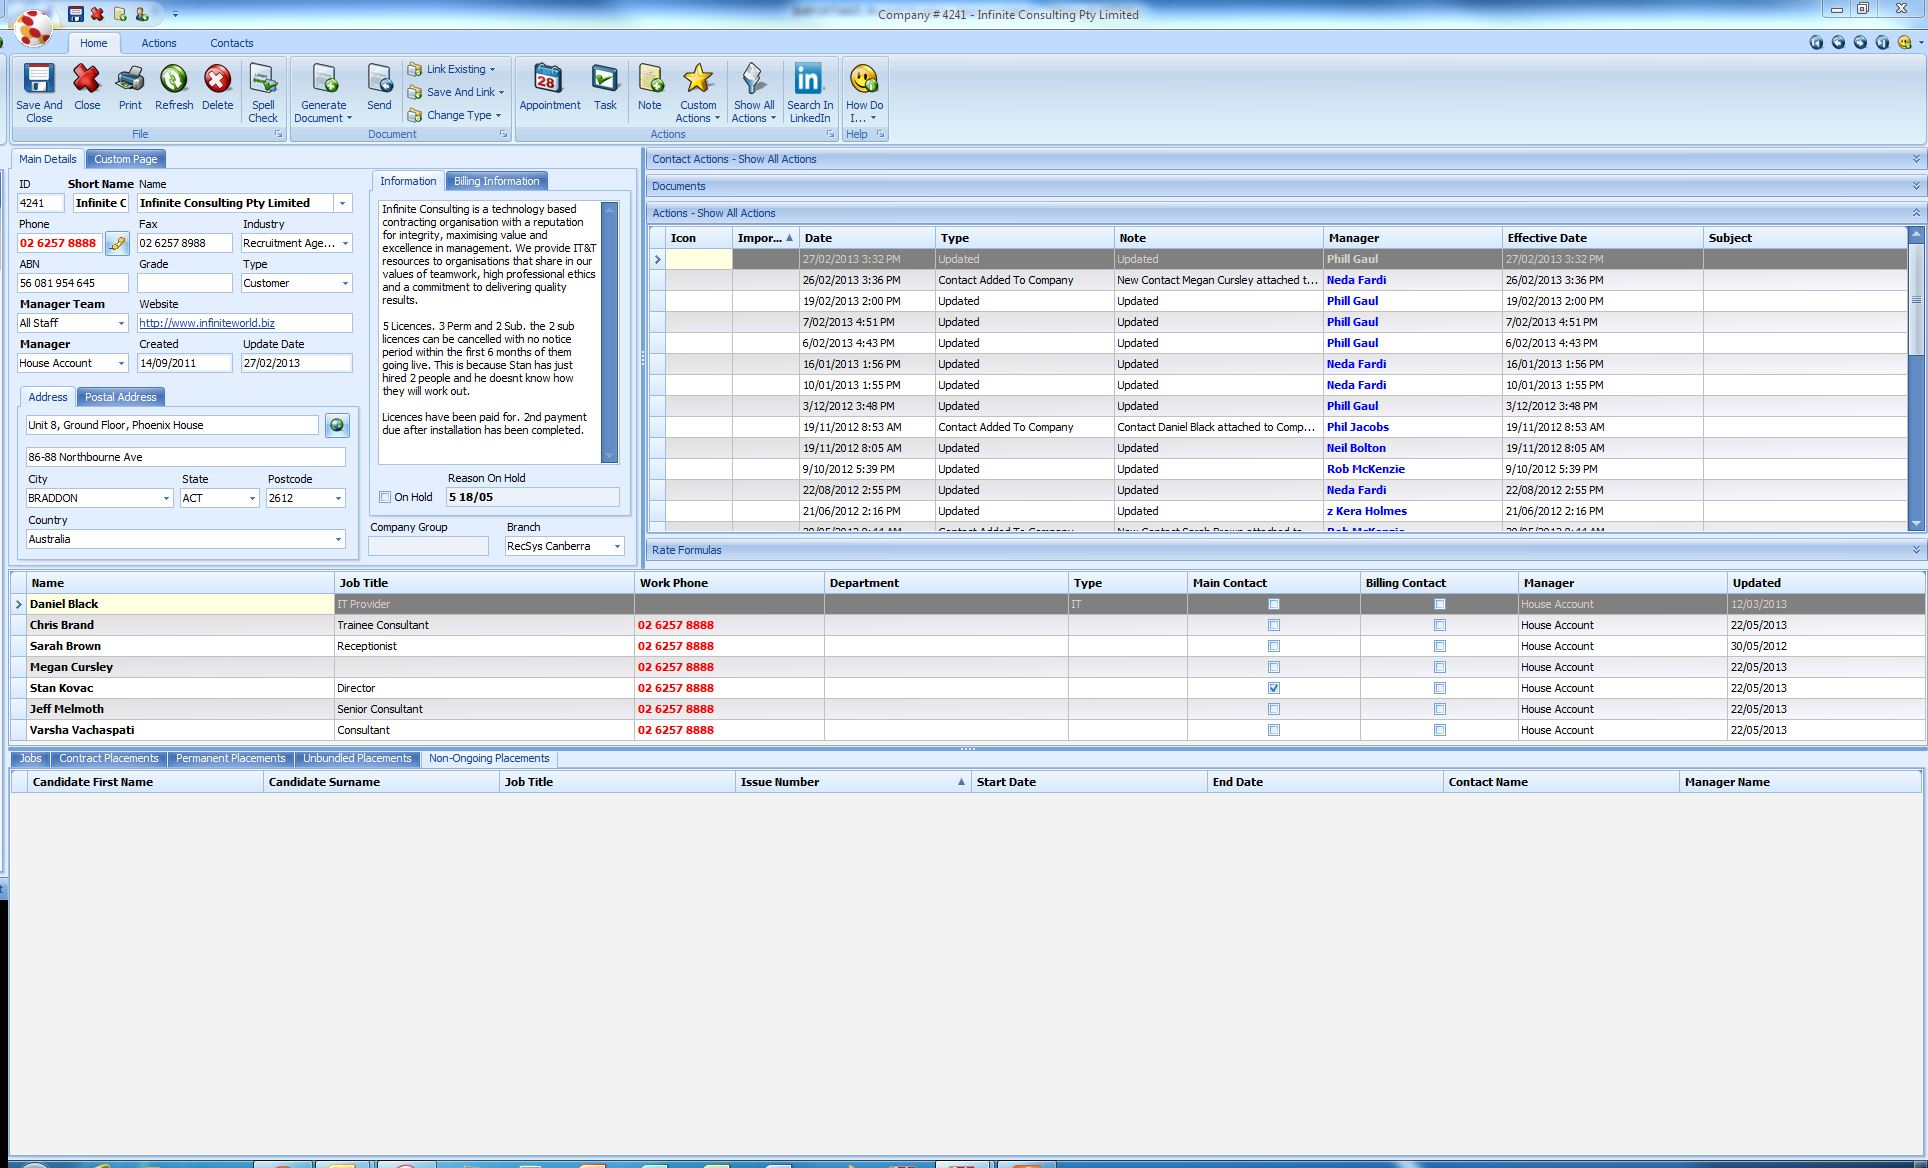Create a new Appointment
1928x1168 pixels.
(x=548, y=88)
